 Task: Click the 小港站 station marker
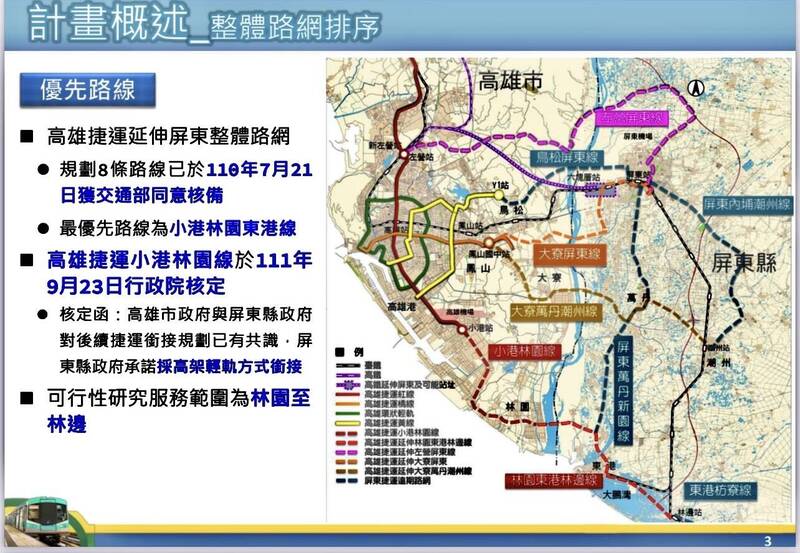point(460,327)
